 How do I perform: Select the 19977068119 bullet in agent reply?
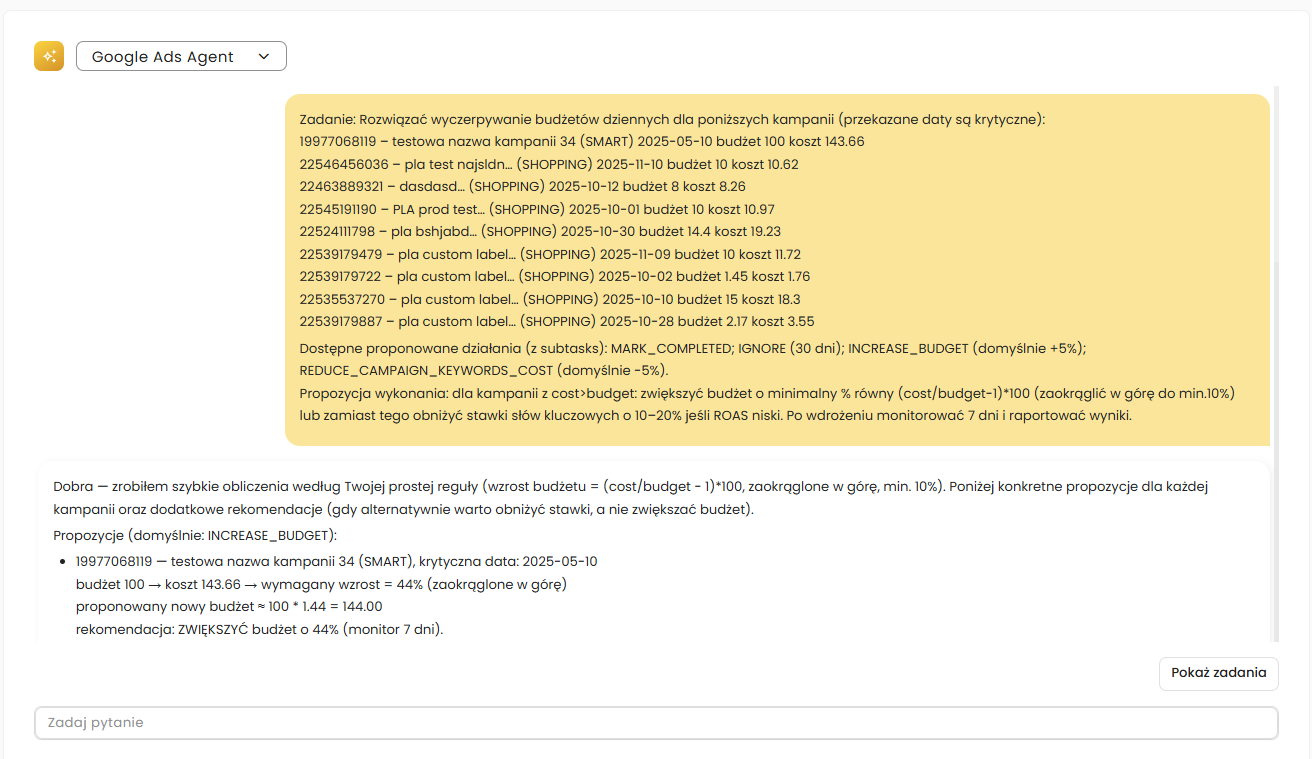tap(336, 561)
